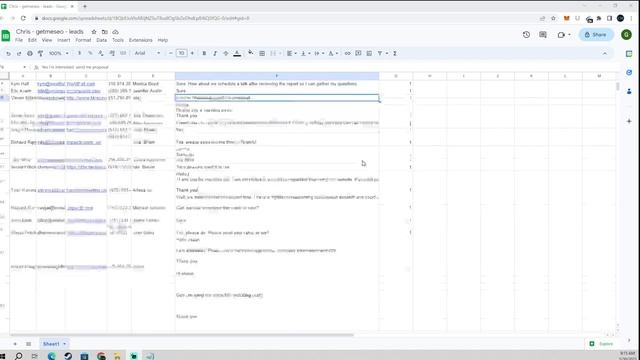Show the all sheets list
640x360 pixels.
(x=29, y=344)
